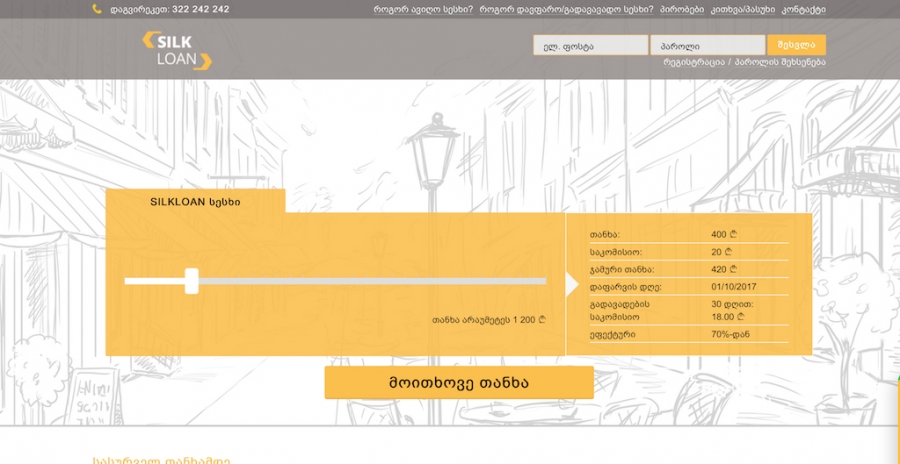Click the white arrow between loan panels
This screenshot has height=464, width=900.
572,285
